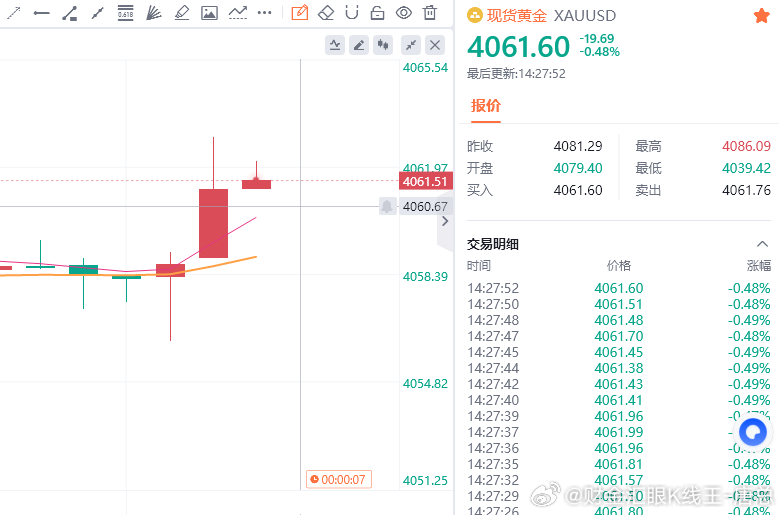Viewport: 783px width, 515px height.
Task: Click the 买入 label
Action: click(x=480, y=190)
